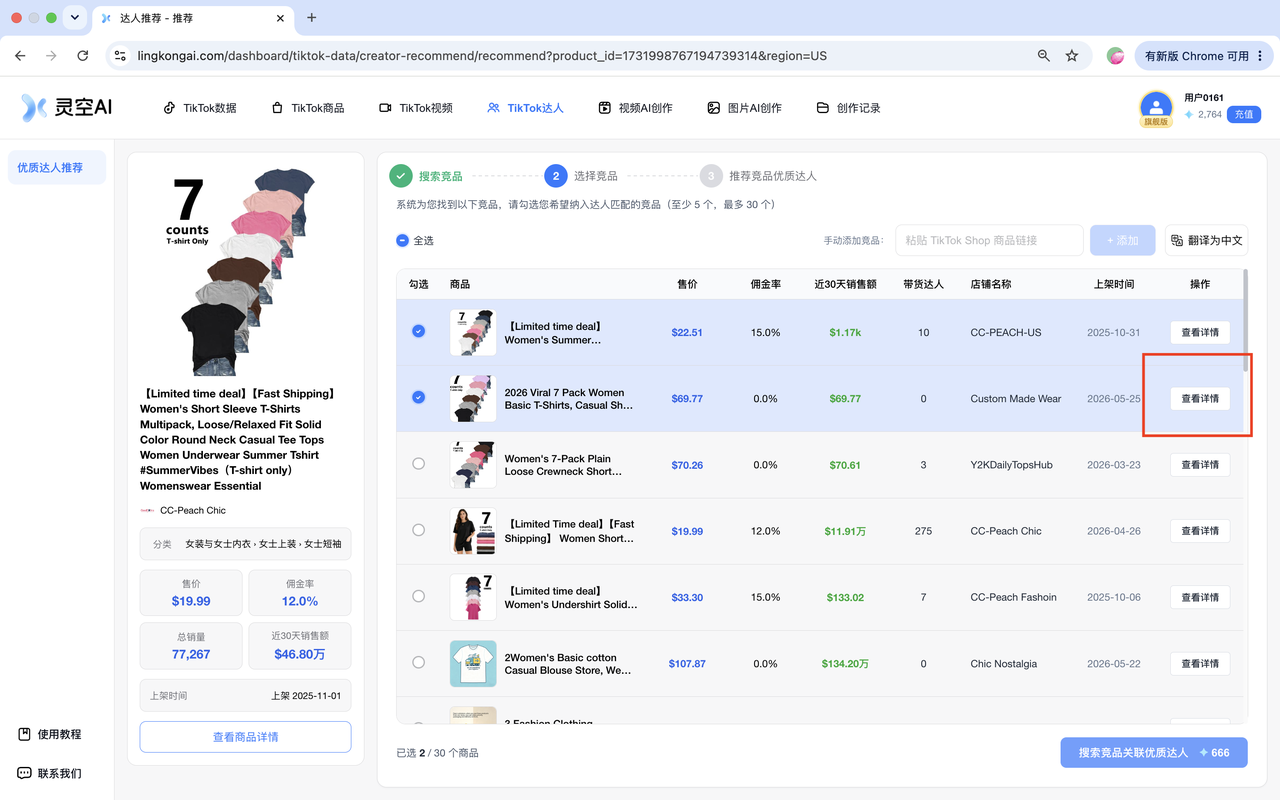1280x800 pixels.
Task: Uncheck the CC-PEACH-US product row
Action: pyautogui.click(x=419, y=332)
